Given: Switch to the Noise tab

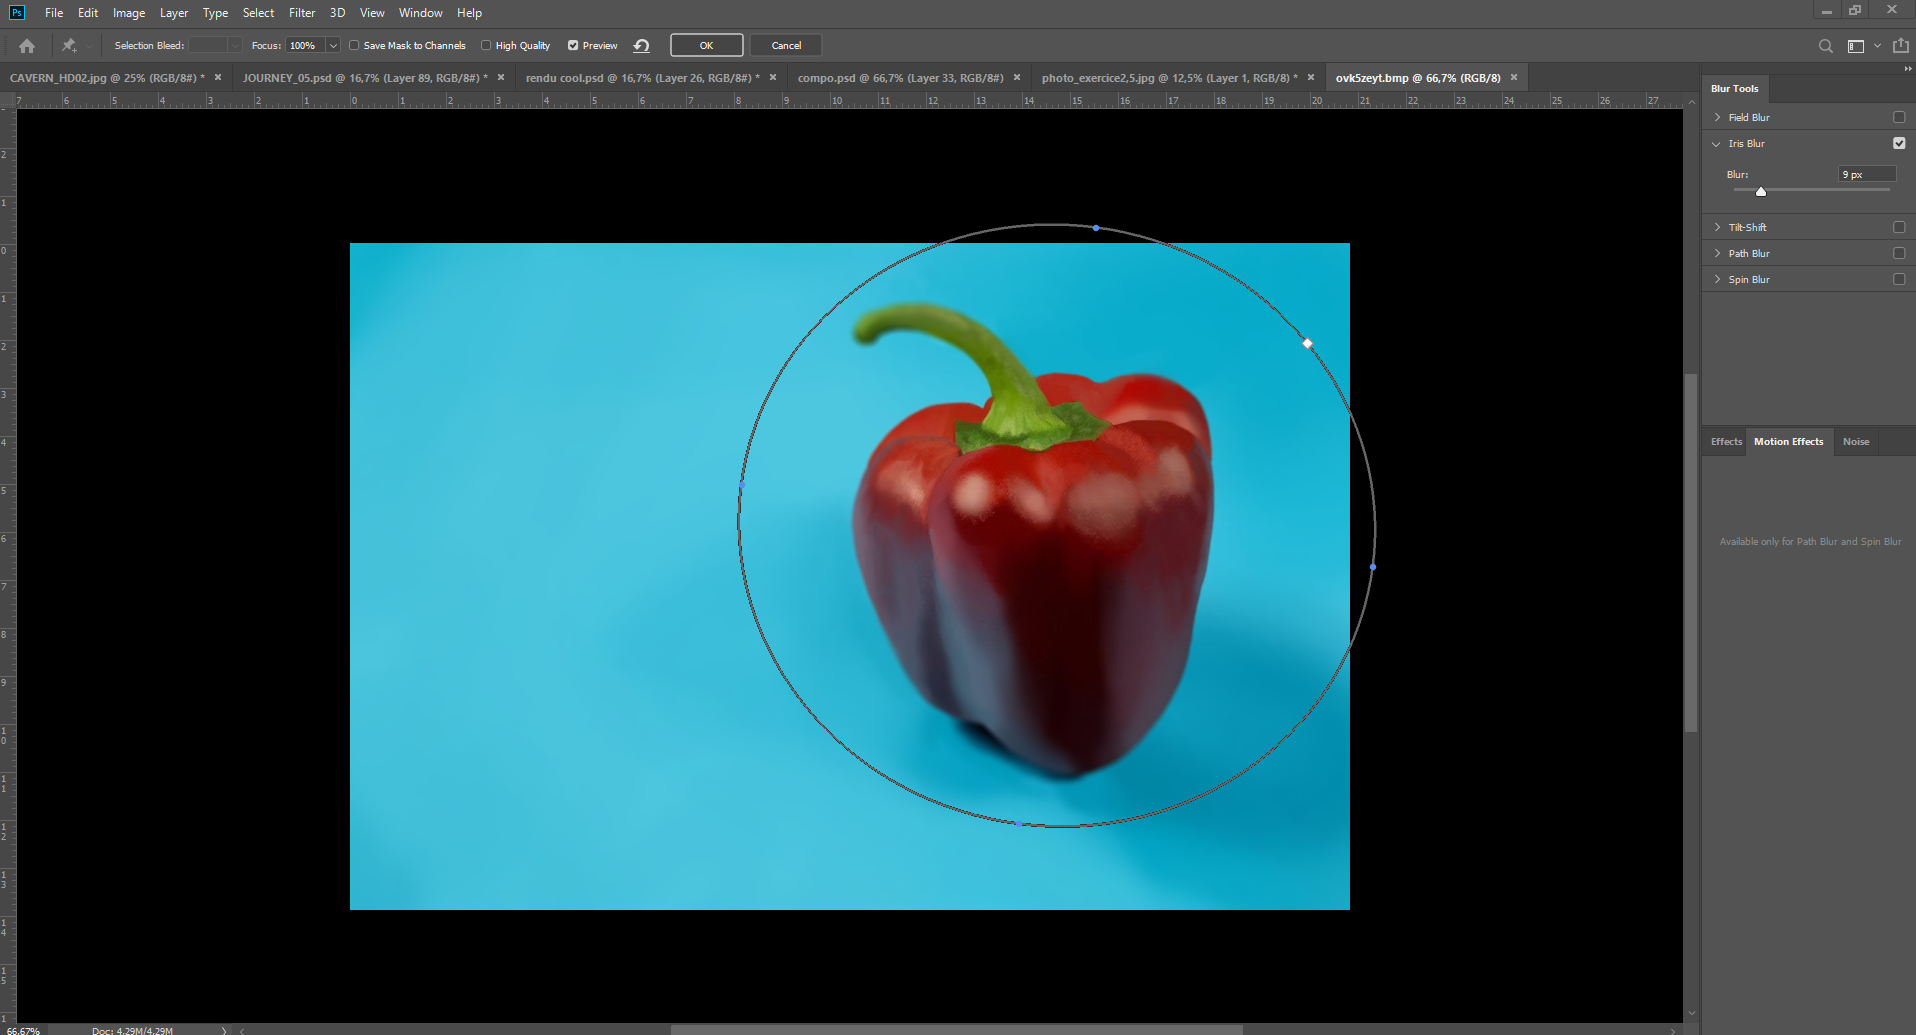Looking at the screenshot, I should [x=1855, y=442].
